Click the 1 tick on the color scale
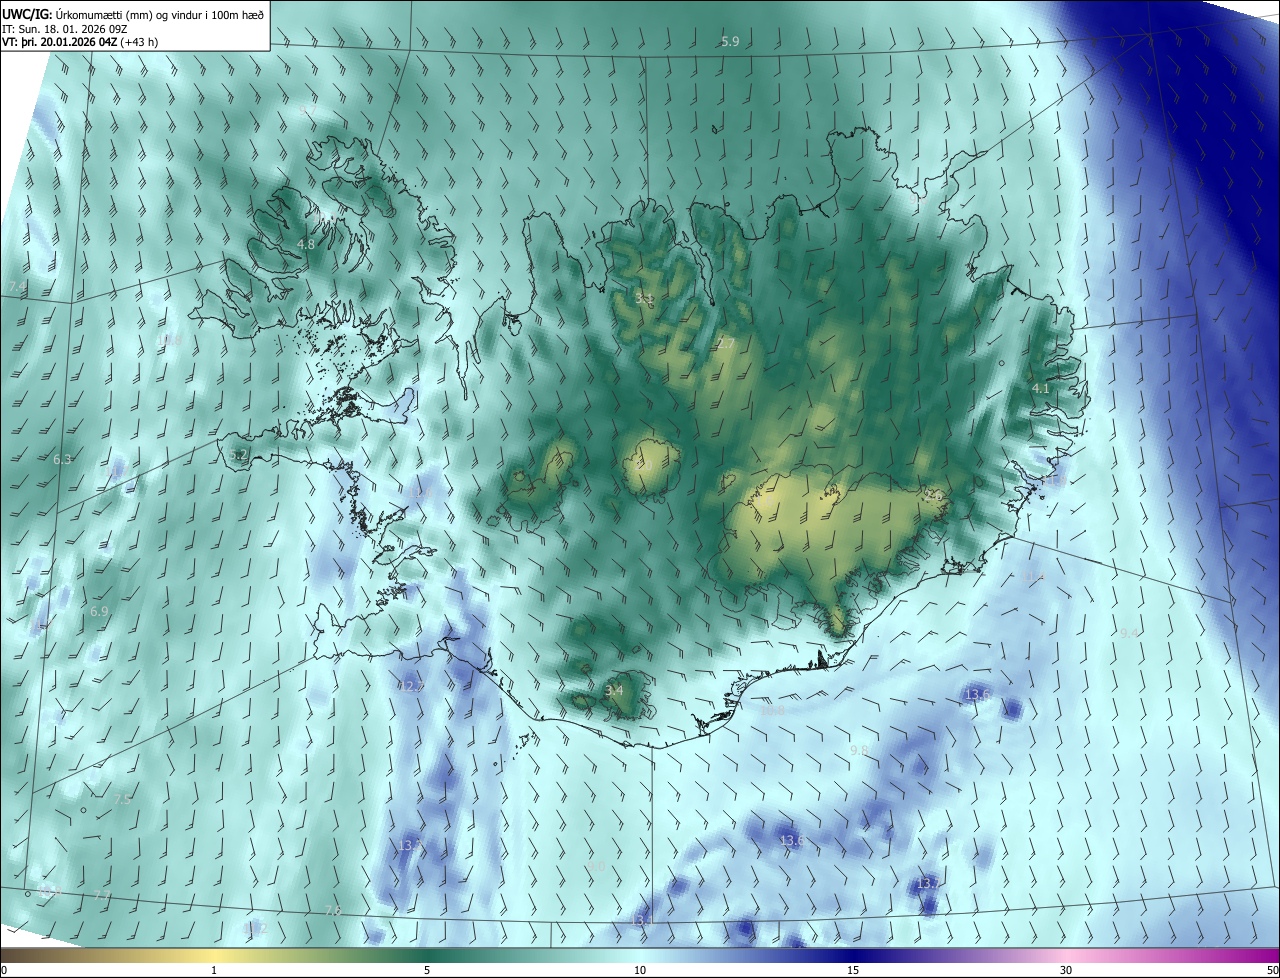The height and width of the screenshot is (978, 1280). coord(214,970)
